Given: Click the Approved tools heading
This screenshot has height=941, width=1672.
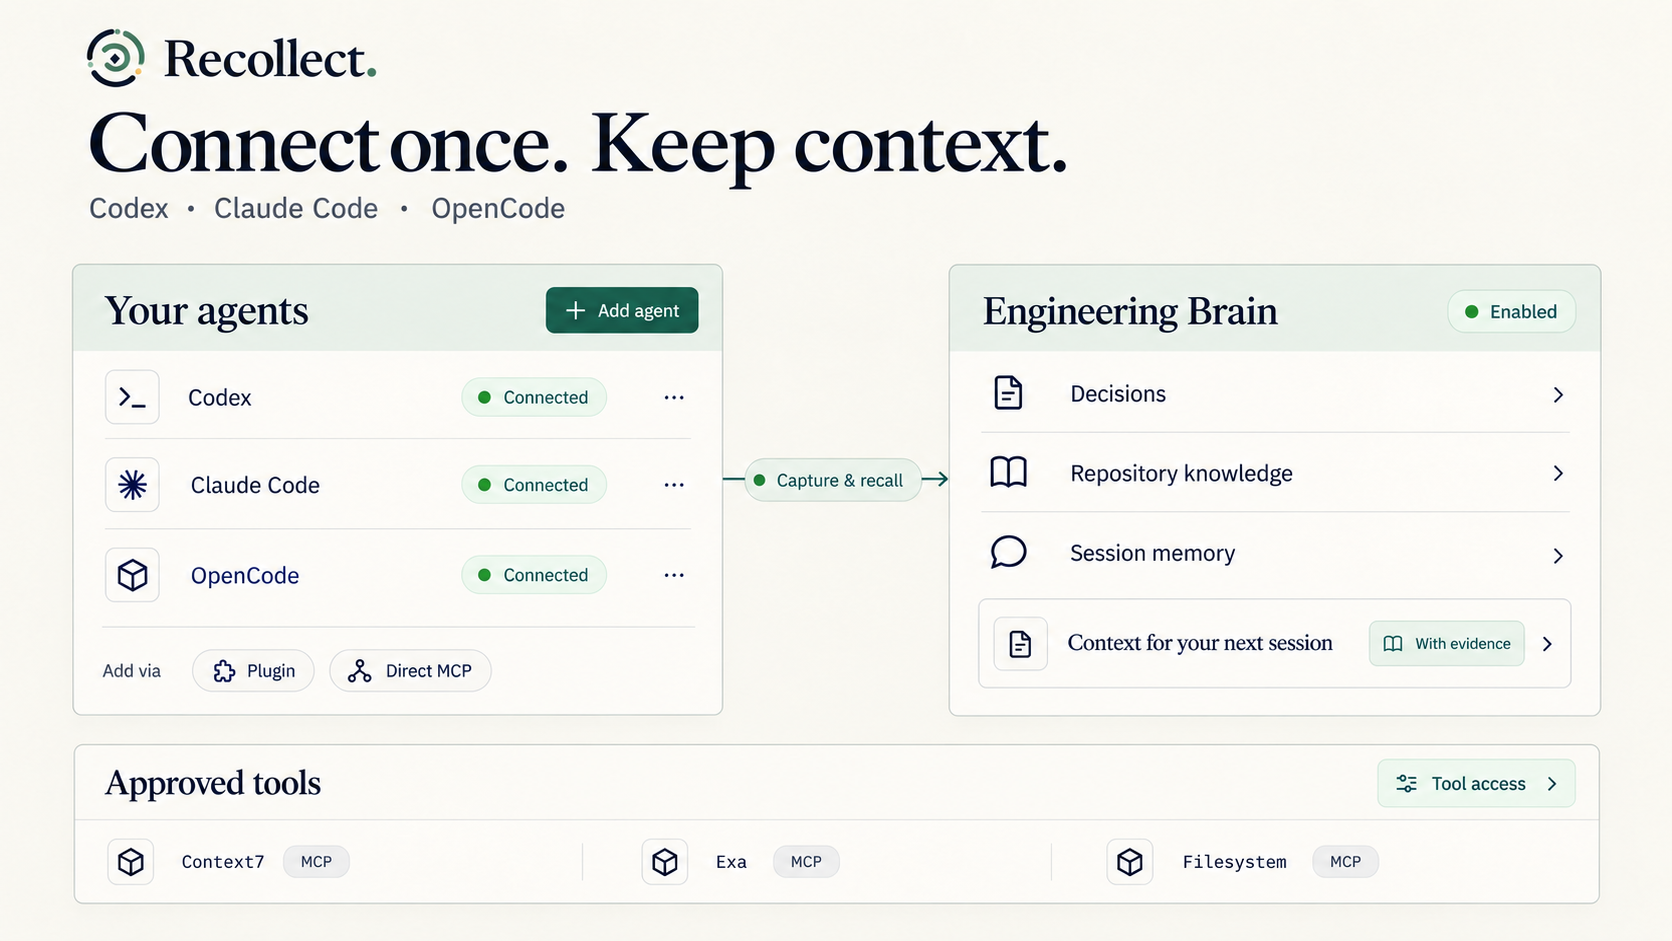Looking at the screenshot, I should click(x=213, y=783).
